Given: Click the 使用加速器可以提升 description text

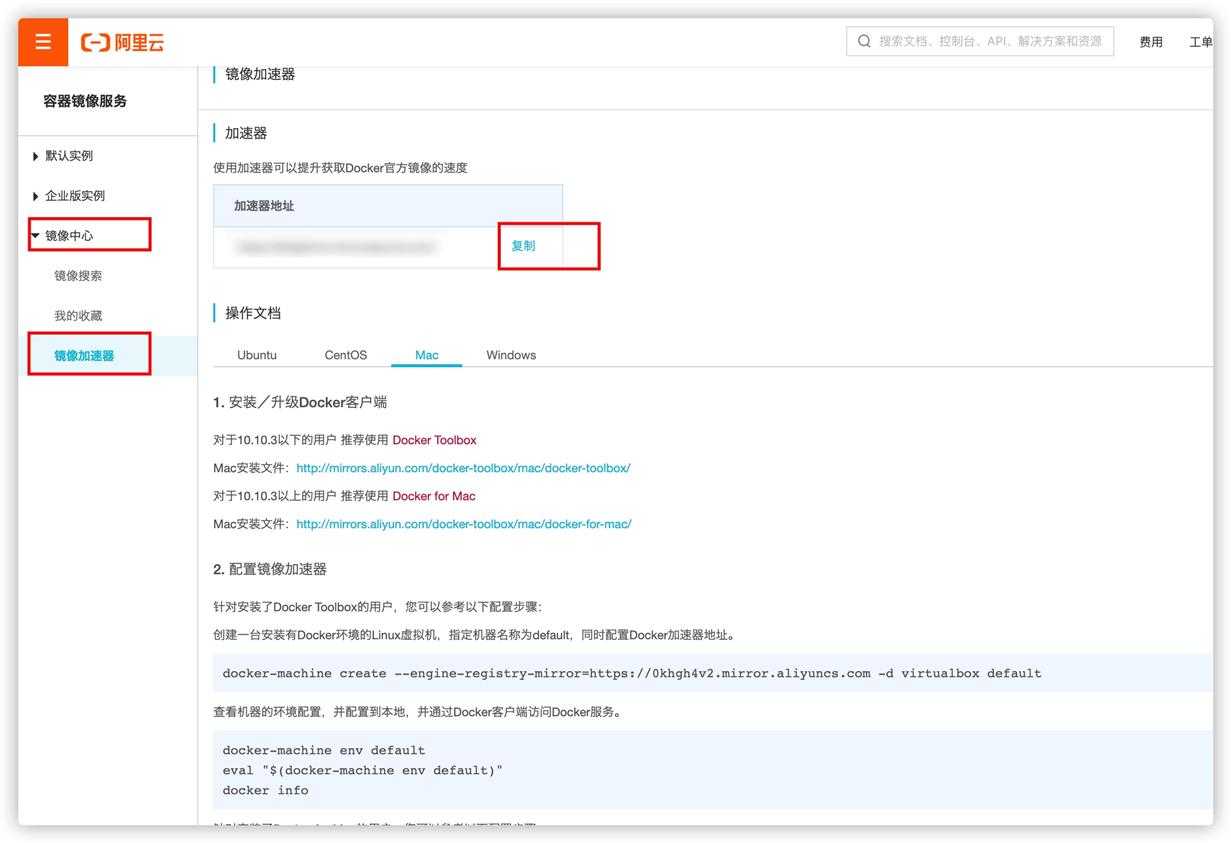Looking at the screenshot, I should tap(340, 168).
